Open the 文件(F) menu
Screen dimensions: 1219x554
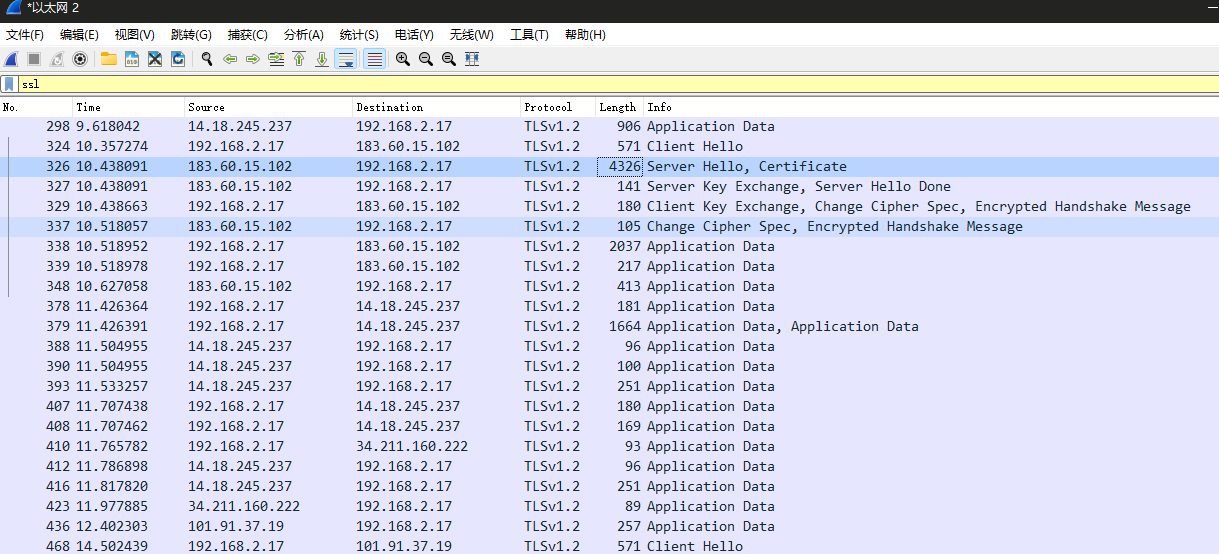pyautogui.click(x=25, y=35)
